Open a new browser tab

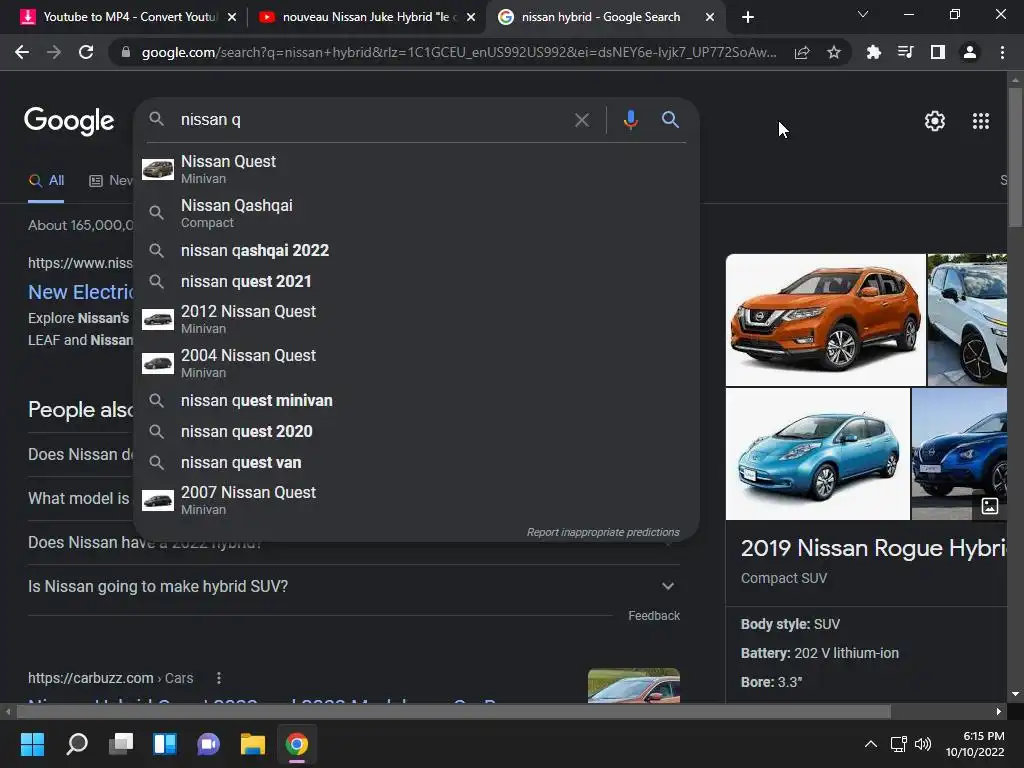[x=748, y=17]
